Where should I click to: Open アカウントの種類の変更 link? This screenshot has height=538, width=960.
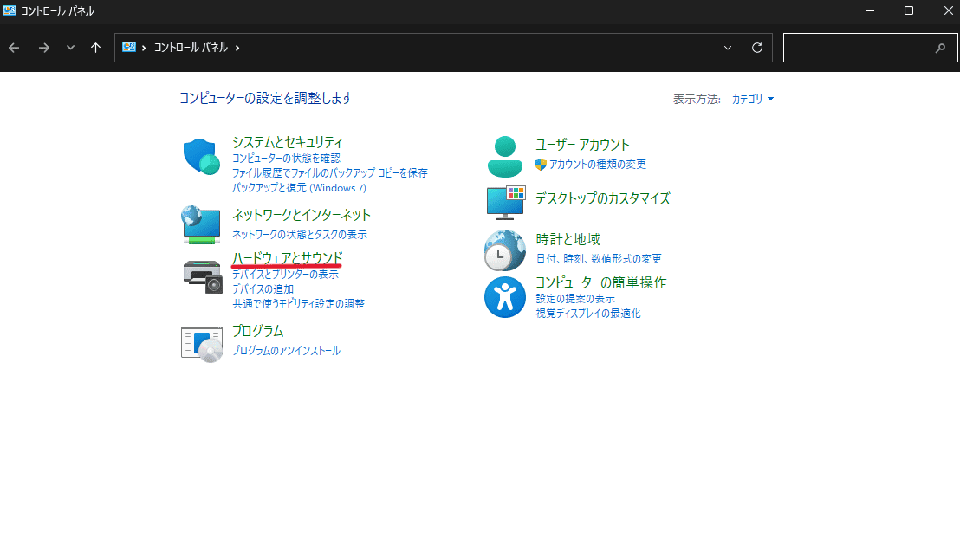tap(598, 164)
